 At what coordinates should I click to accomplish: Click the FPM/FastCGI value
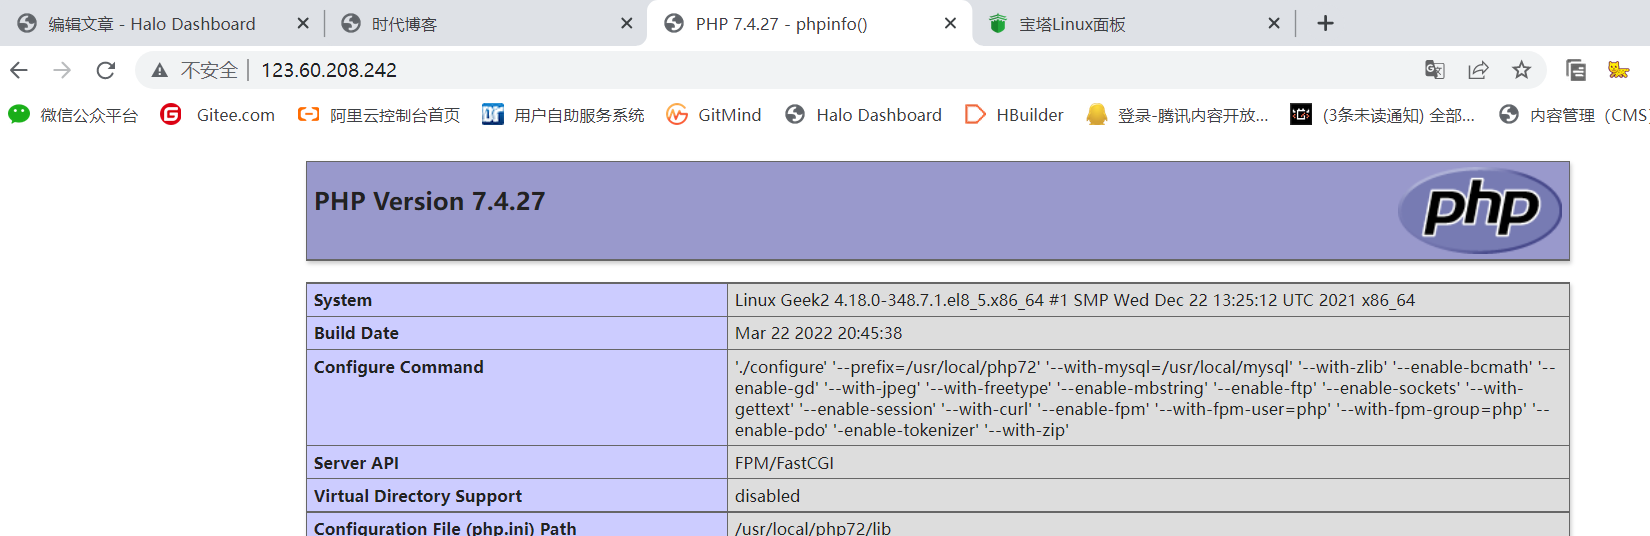[x=784, y=463]
